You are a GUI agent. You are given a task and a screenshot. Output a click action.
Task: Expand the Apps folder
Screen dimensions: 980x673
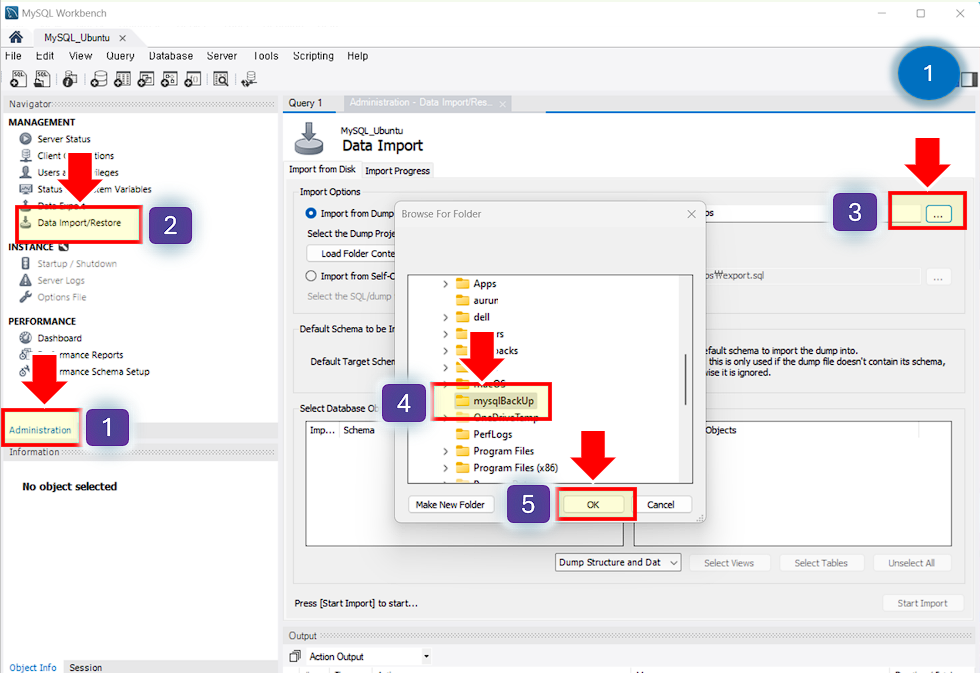point(445,284)
